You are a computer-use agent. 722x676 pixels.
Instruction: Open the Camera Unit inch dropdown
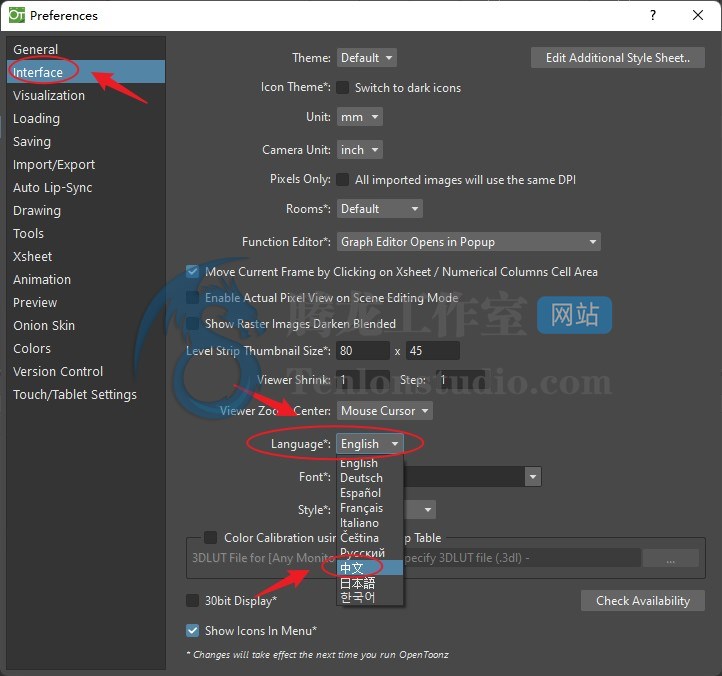pyautogui.click(x=360, y=149)
